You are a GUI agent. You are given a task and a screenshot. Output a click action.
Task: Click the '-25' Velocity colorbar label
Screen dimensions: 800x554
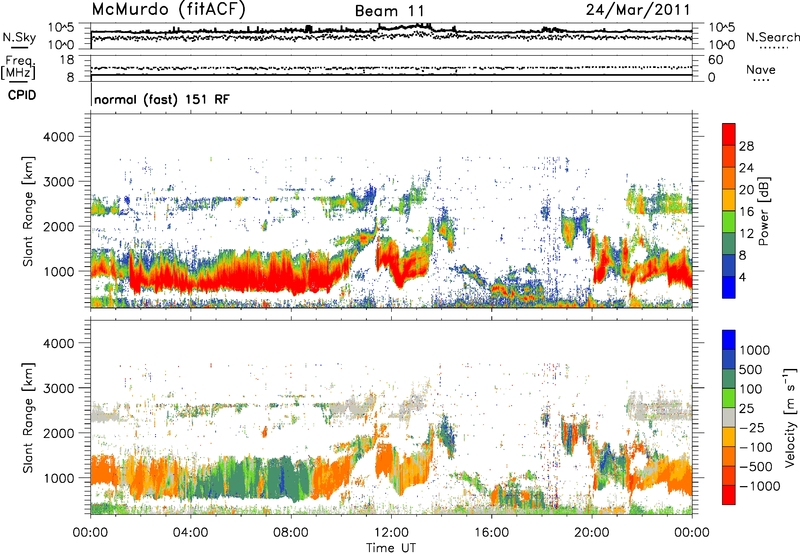(752, 427)
